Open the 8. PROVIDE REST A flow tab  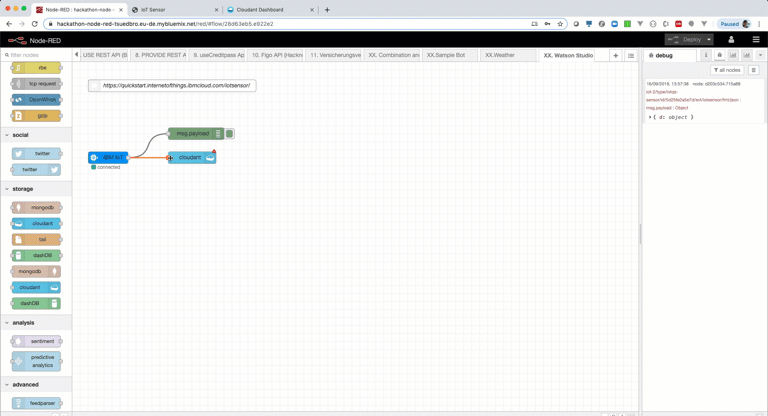[x=159, y=55]
